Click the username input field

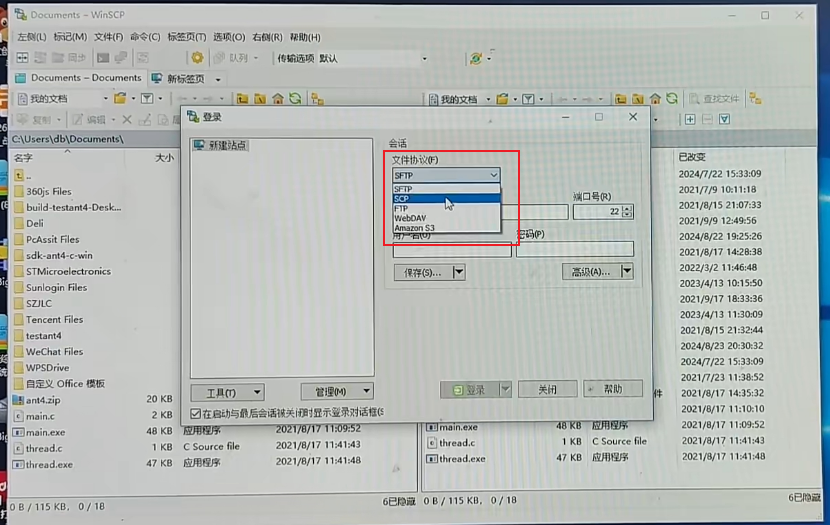tap(452, 250)
